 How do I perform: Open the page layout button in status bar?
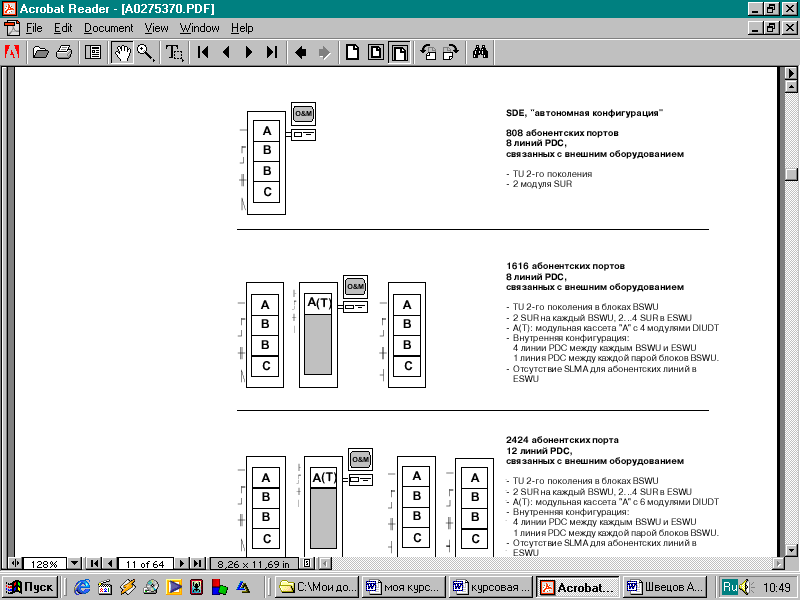pyautogui.click(x=307, y=563)
